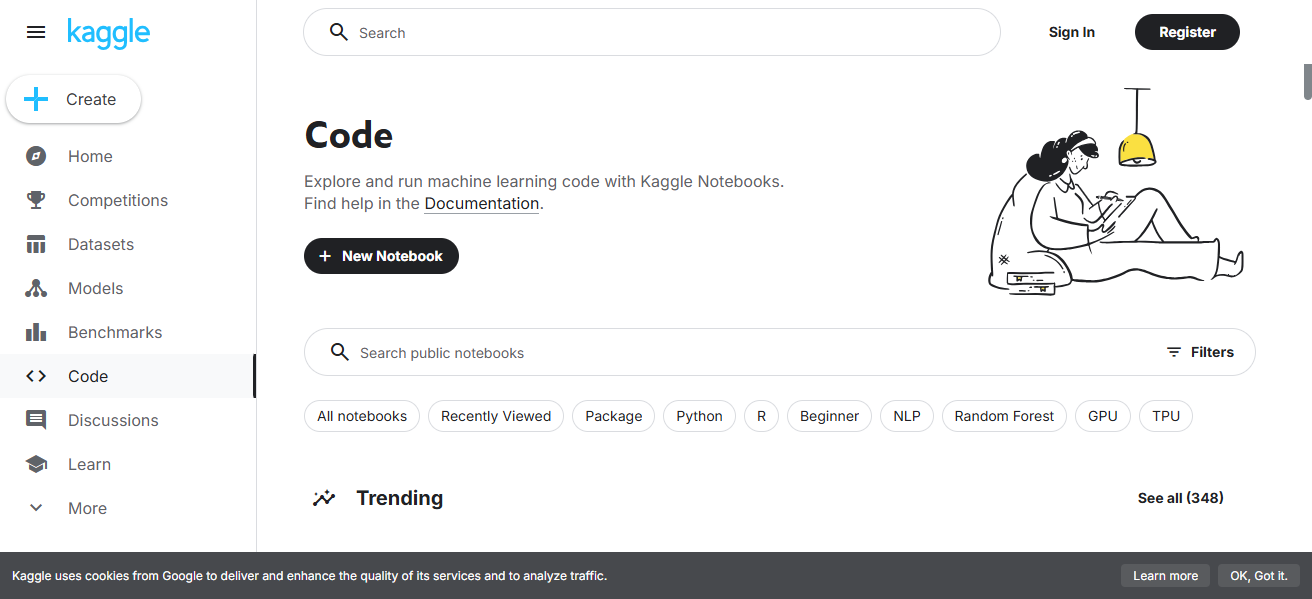Click the page vertical scrollbar thumb
The width and height of the screenshot is (1312, 599).
(x=1307, y=82)
